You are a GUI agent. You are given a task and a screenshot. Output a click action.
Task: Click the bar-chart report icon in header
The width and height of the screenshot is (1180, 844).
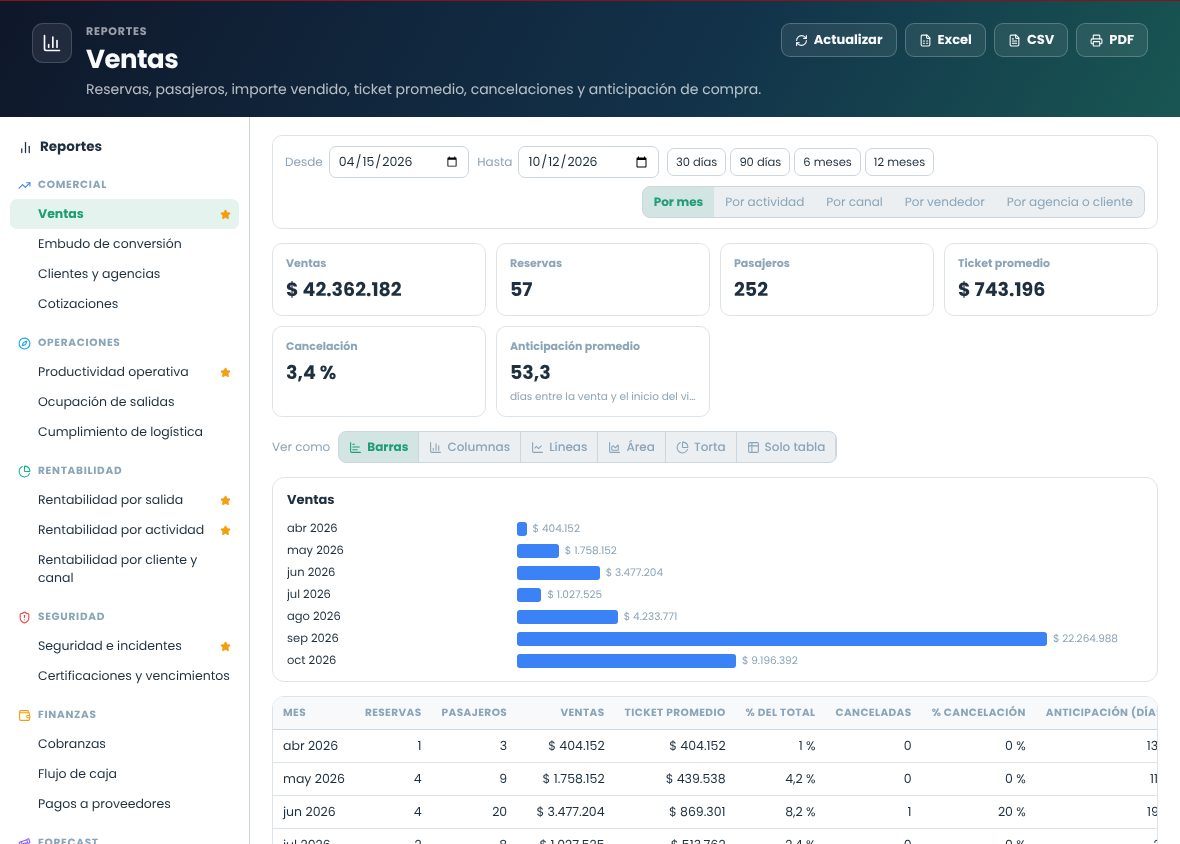coord(52,43)
